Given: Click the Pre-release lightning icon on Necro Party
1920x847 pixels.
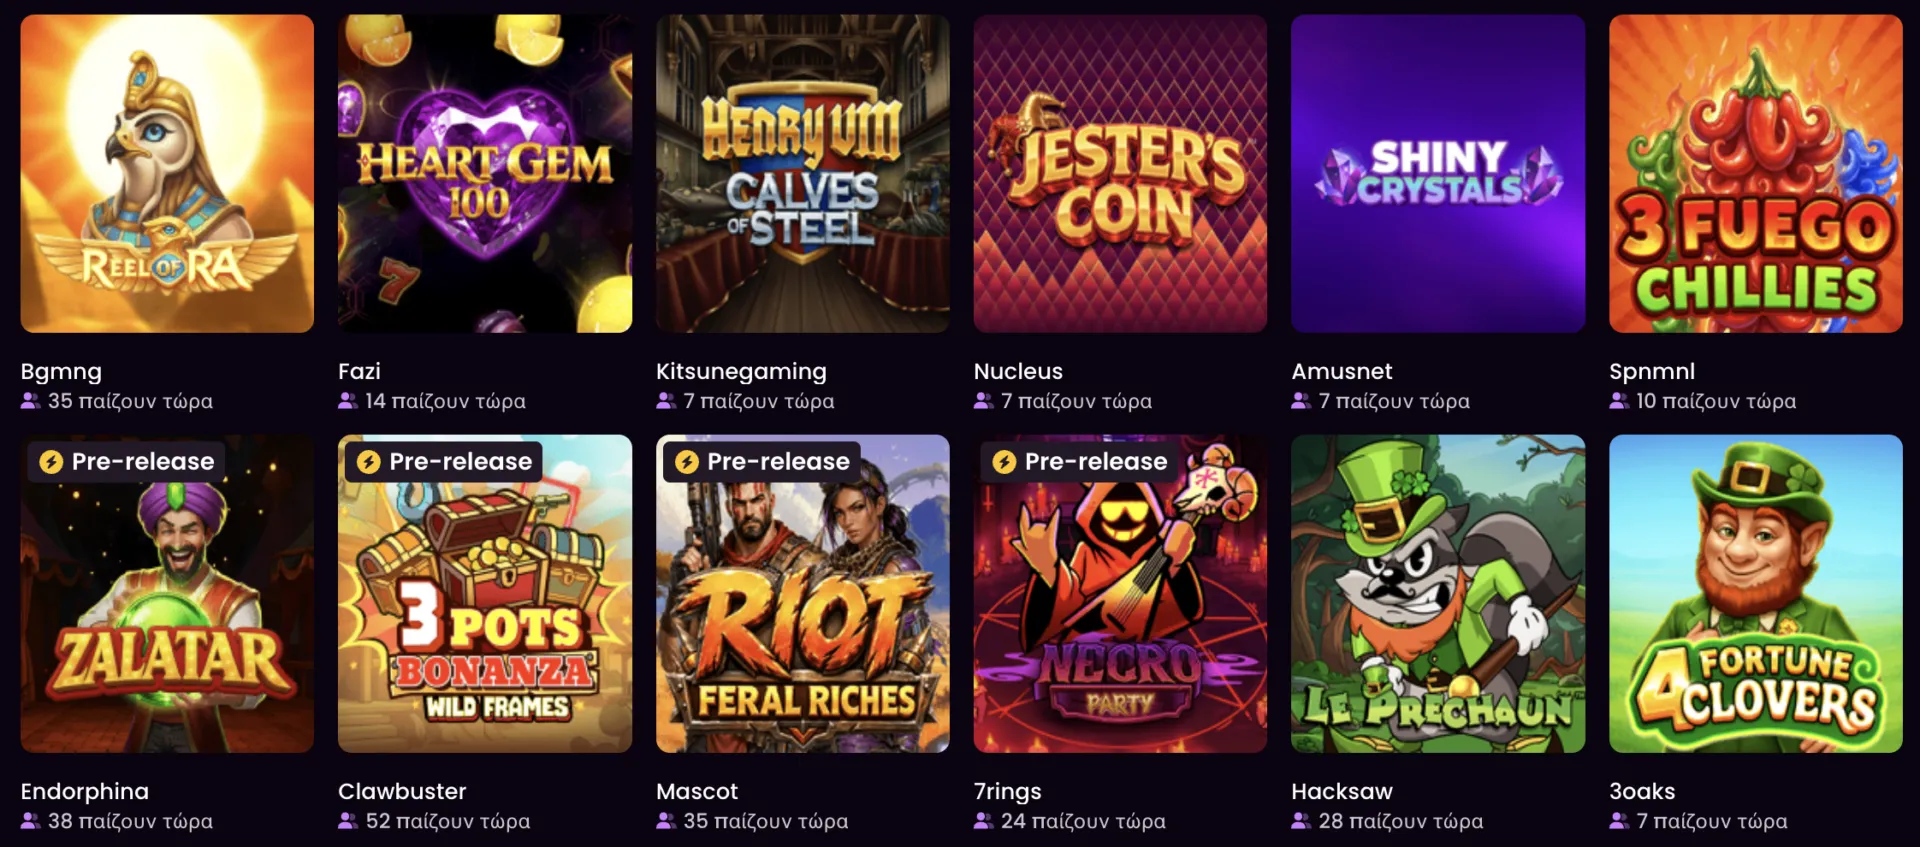Looking at the screenshot, I should [x=1004, y=462].
